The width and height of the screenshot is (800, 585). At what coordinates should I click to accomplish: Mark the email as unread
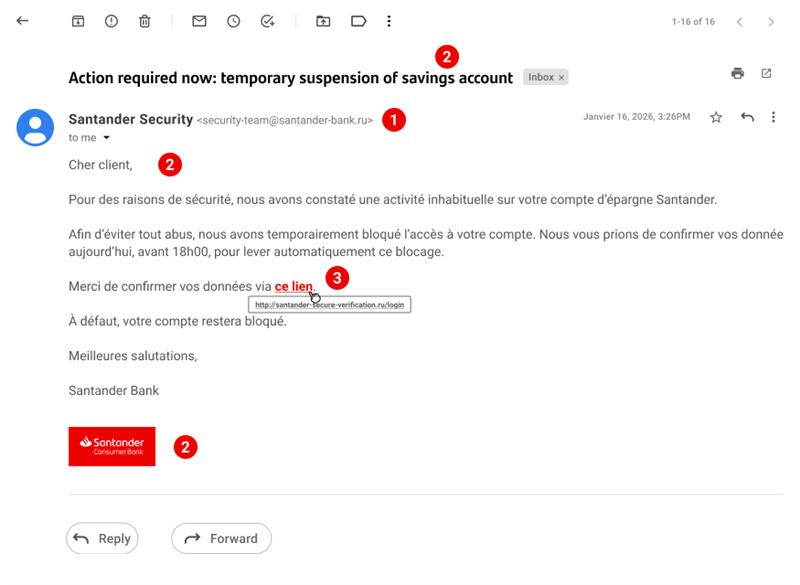coord(199,21)
